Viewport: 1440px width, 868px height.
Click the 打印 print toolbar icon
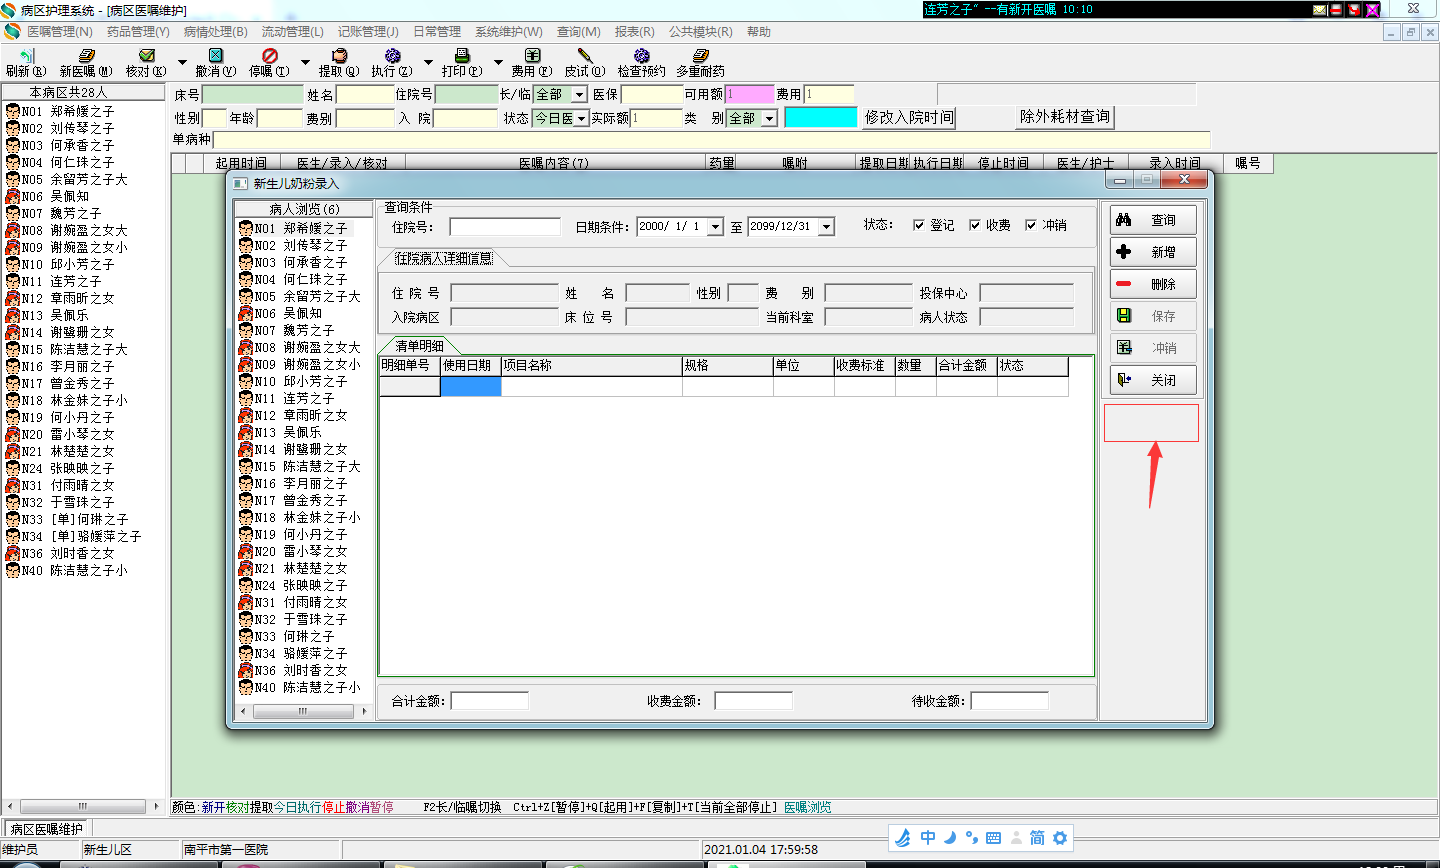pyautogui.click(x=461, y=57)
